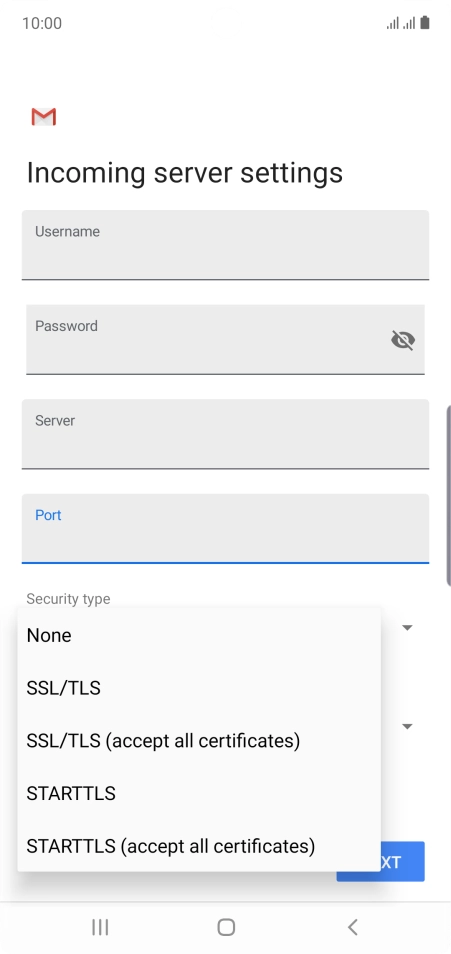Tap the battery status icon
Image resolution: width=451 pixels, height=954 pixels.
(x=425, y=23)
